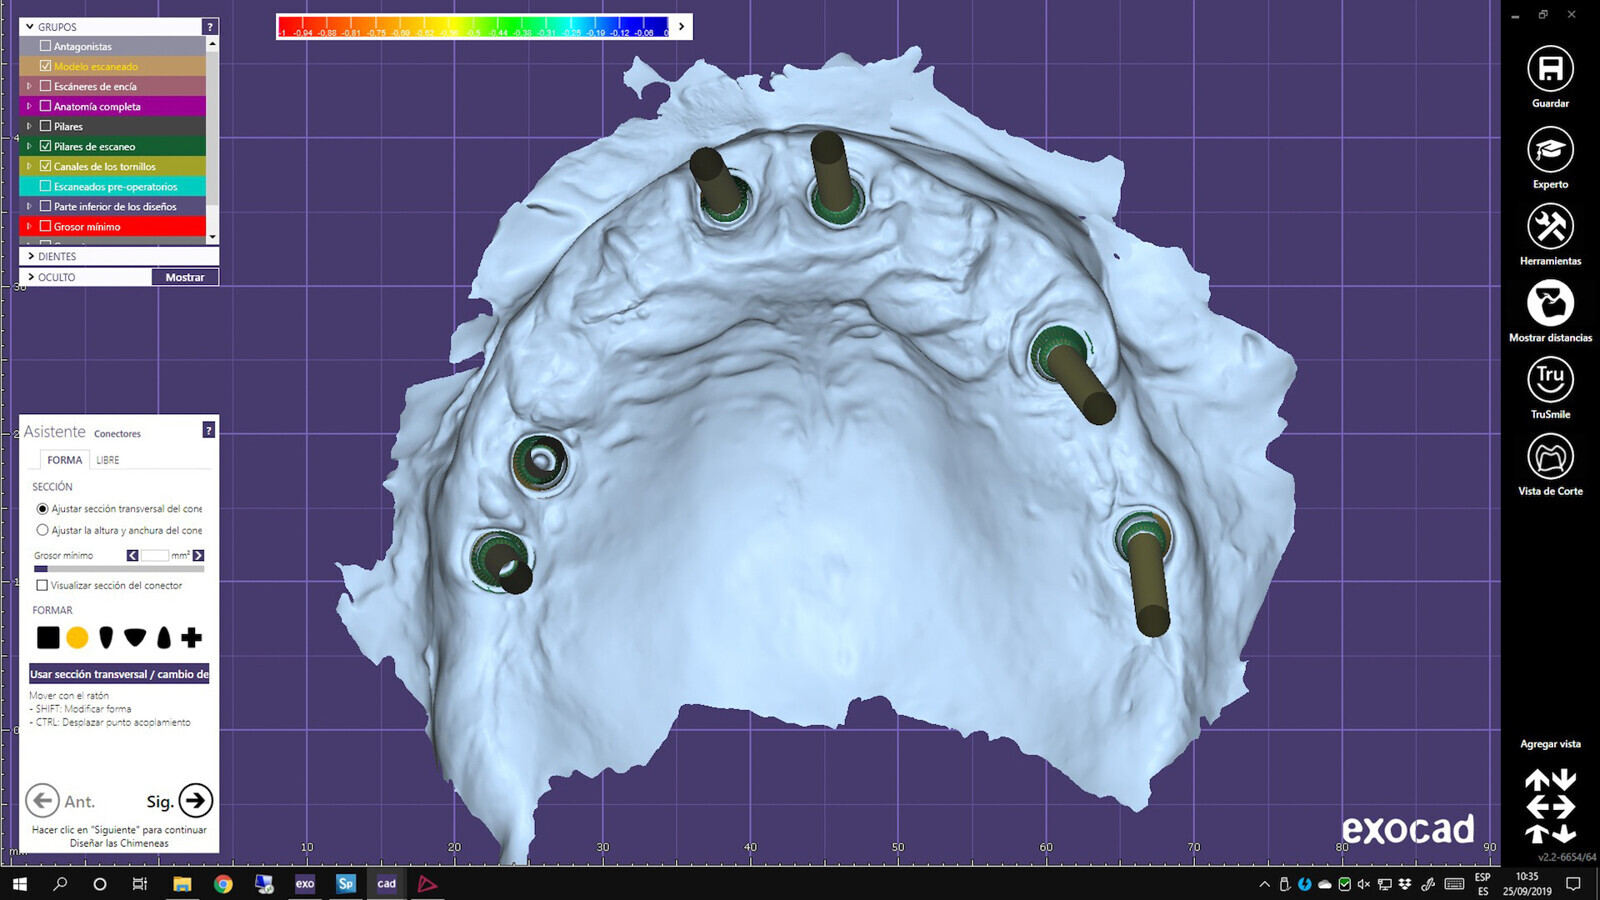Open the Herramientas tools menu
The image size is (1600, 900).
pyautogui.click(x=1550, y=227)
